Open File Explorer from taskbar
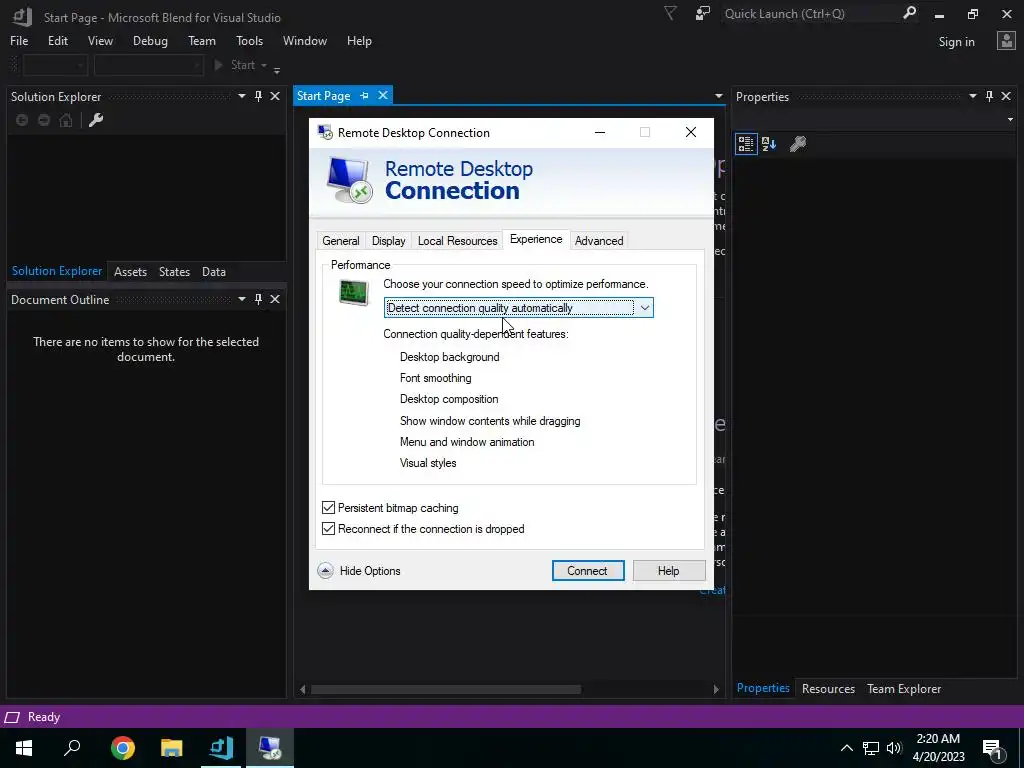The image size is (1024, 768). [172, 748]
